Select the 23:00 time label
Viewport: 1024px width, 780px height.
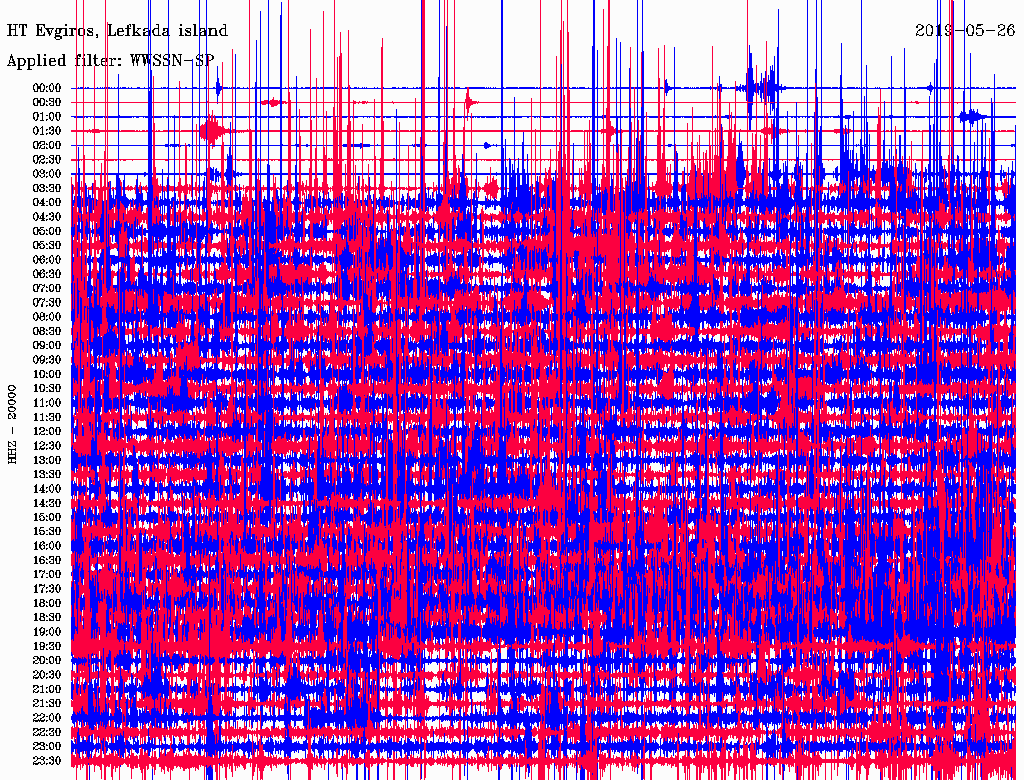47,747
